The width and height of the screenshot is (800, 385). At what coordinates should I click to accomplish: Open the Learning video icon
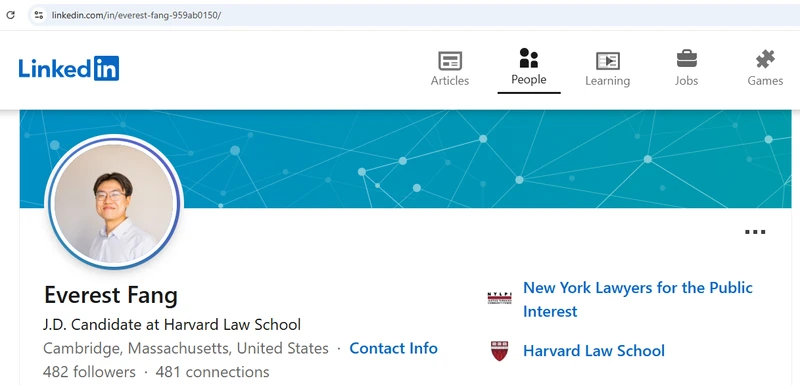608,61
